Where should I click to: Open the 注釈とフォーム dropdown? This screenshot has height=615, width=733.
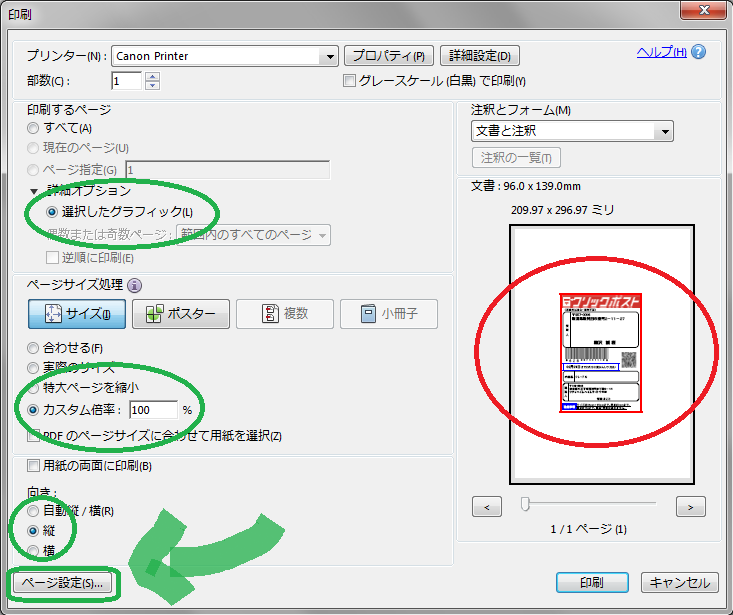click(x=572, y=131)
